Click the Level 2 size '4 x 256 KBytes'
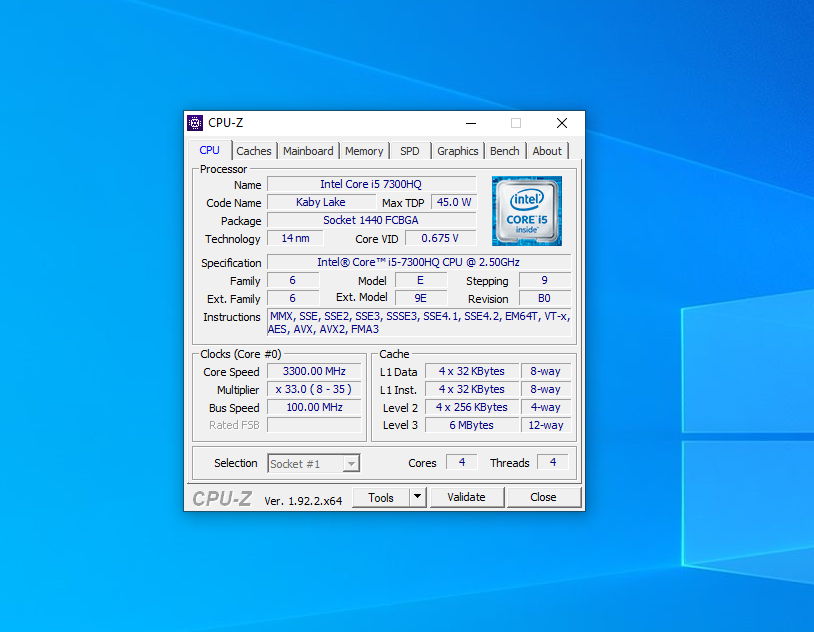The image size is (814, 632). 472,407
